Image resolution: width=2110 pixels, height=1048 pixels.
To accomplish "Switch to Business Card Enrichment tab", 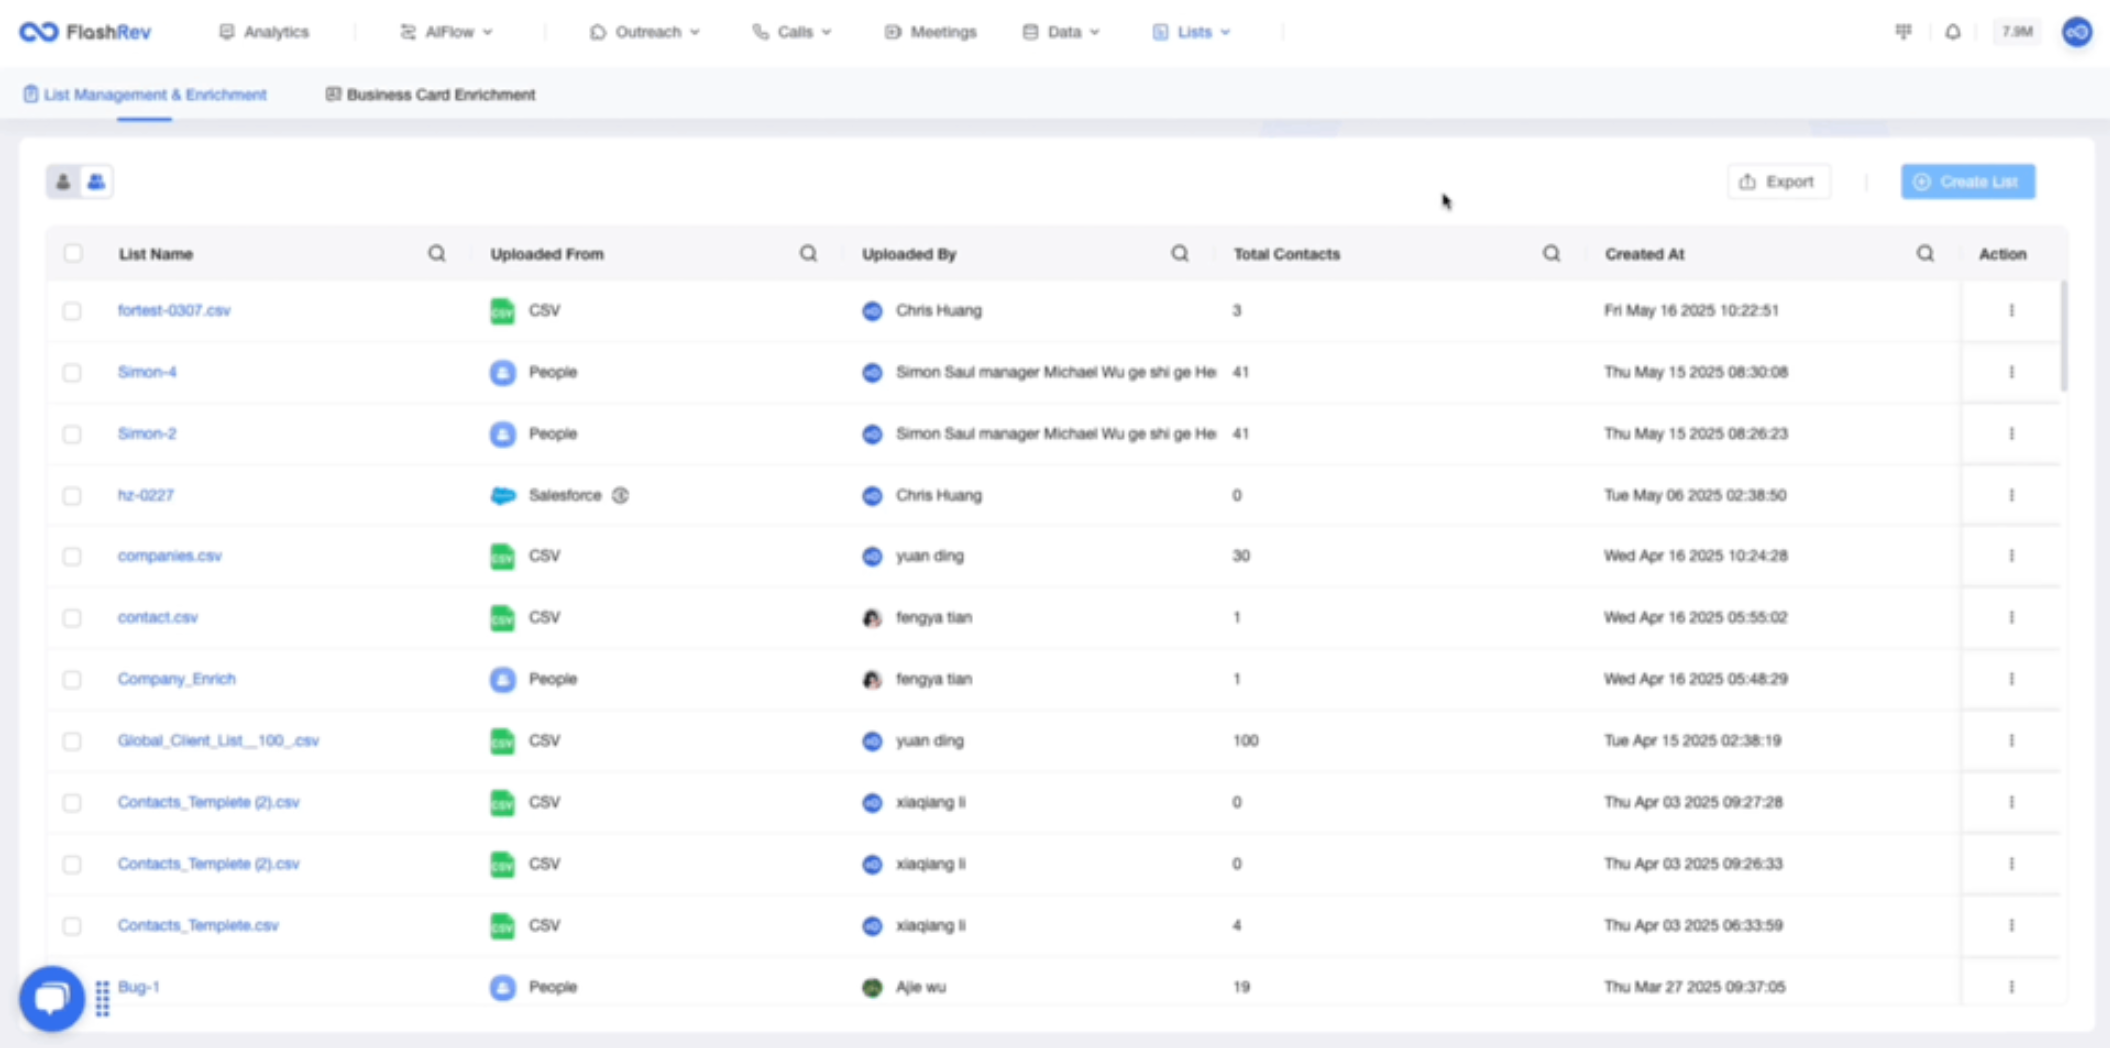I will pyautogui.click(x=430, y=95).
